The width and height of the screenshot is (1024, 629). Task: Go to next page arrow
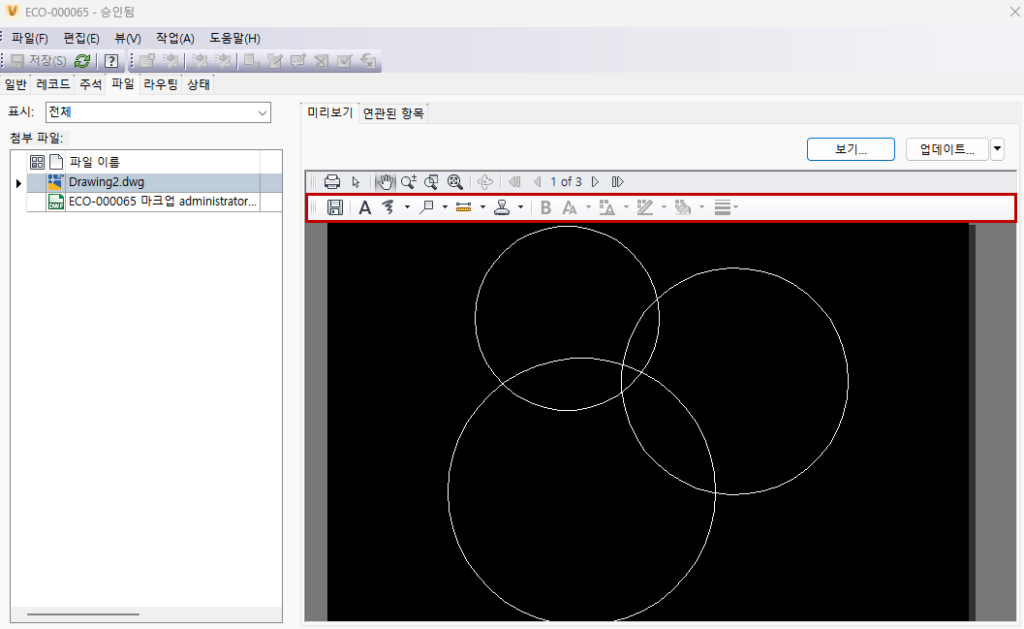pos(595,182)
